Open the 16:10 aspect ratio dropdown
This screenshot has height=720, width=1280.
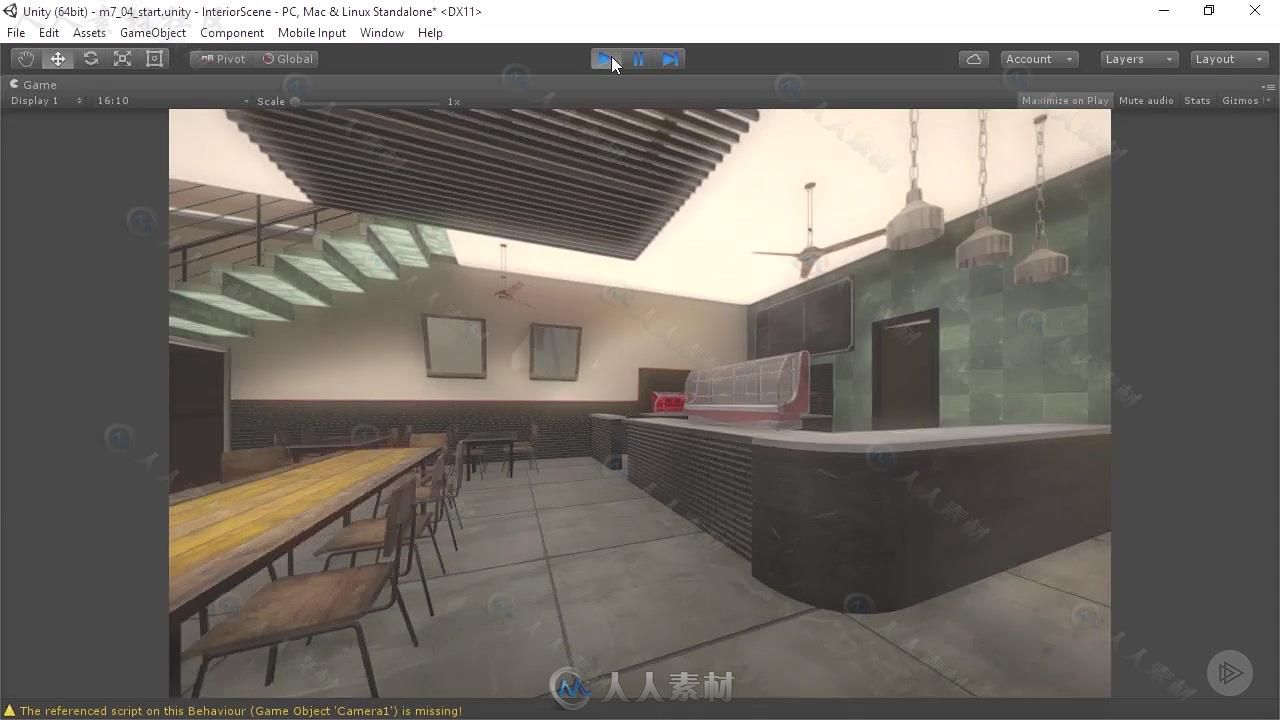tap(172, 101)
